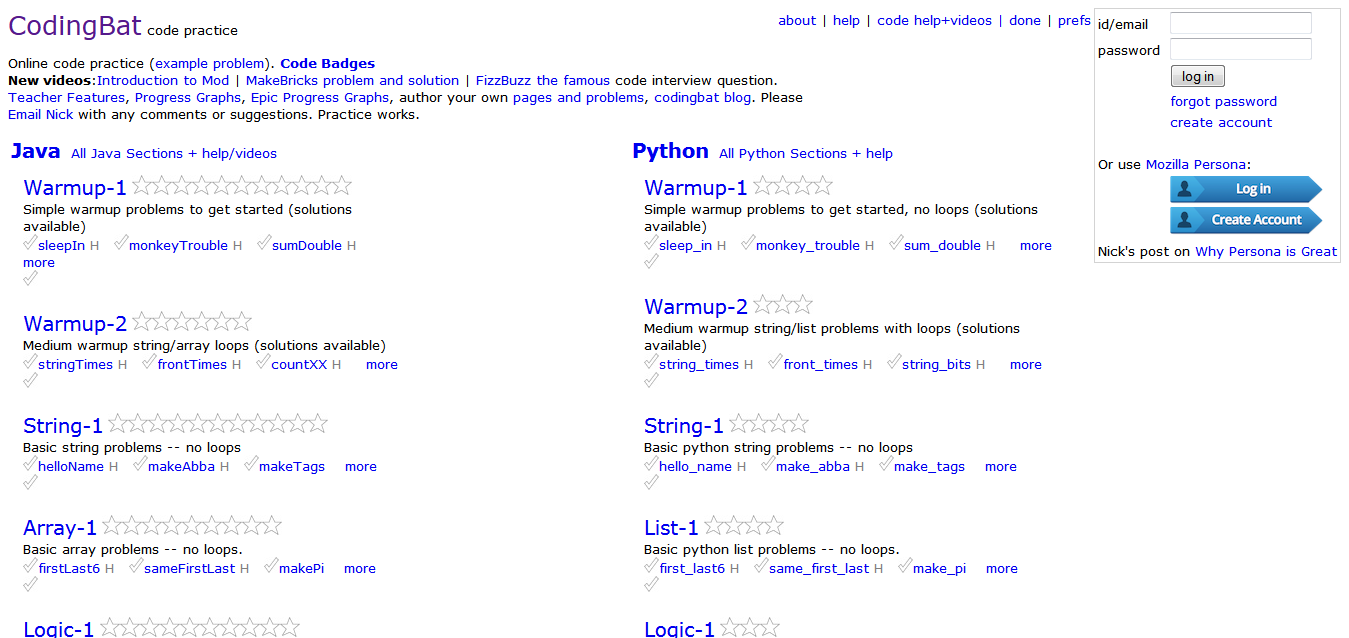Click the checkmark icon beside Java sleepIn
1349x638 pixels.
pyautogui.click(x=30, y=243)
